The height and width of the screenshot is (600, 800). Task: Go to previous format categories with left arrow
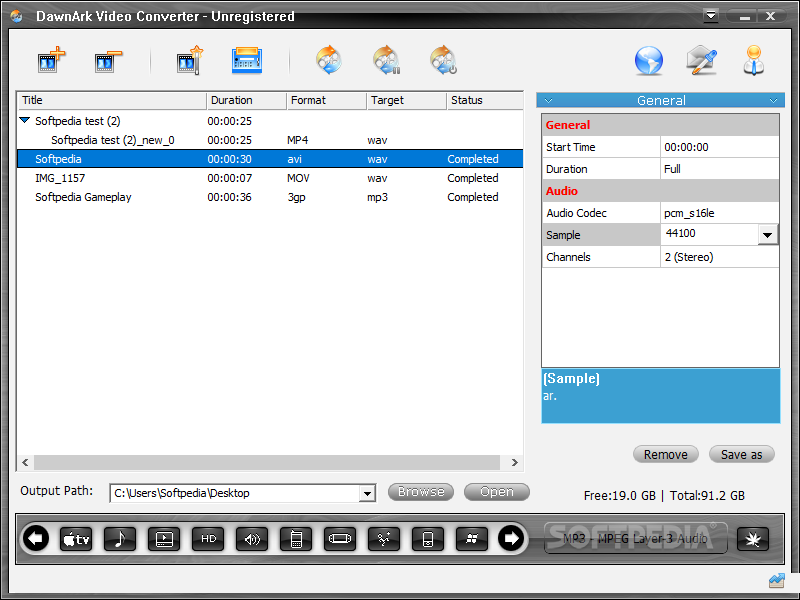tap(36, 538)
